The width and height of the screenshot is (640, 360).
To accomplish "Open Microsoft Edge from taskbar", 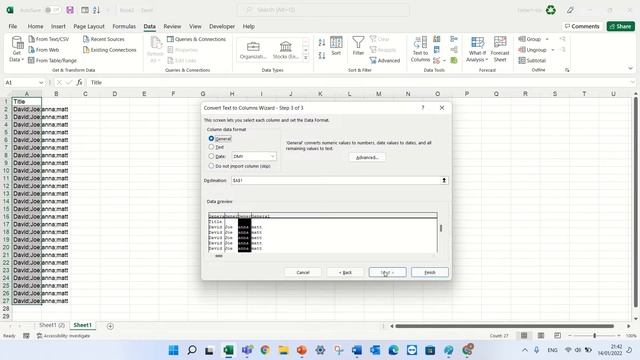I will pyautogui.click(x=393, y=350).
